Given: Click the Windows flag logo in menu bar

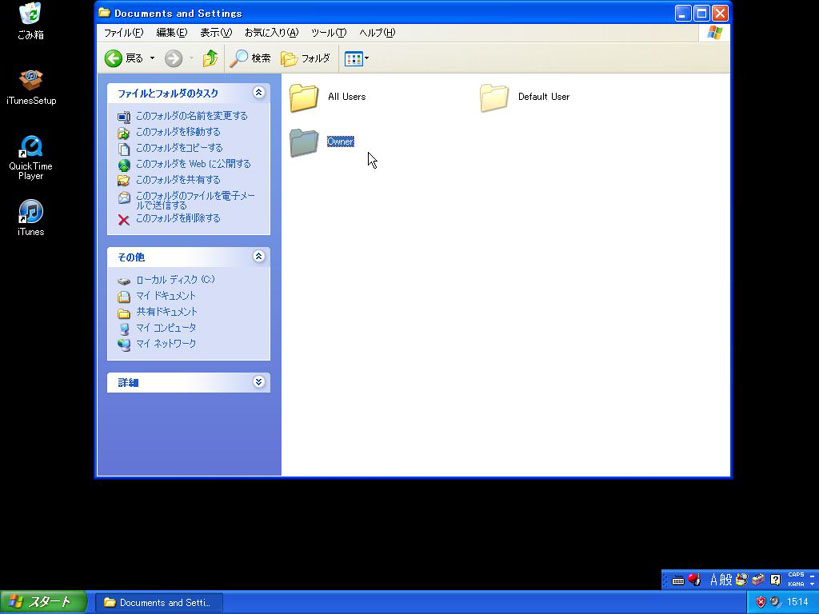Looking at the screenshot, I should click(715, 33).
